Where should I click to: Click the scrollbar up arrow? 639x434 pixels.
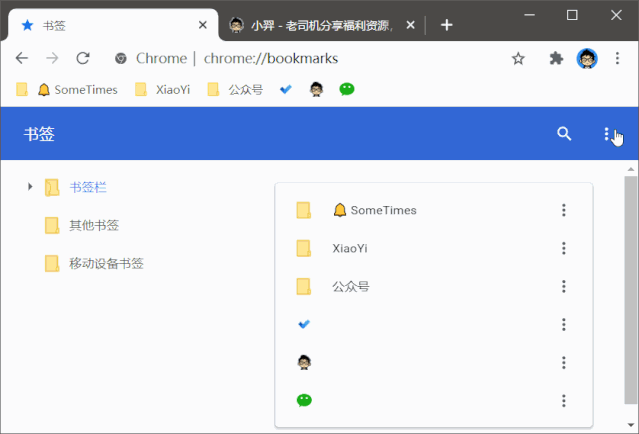pos(630,169)
